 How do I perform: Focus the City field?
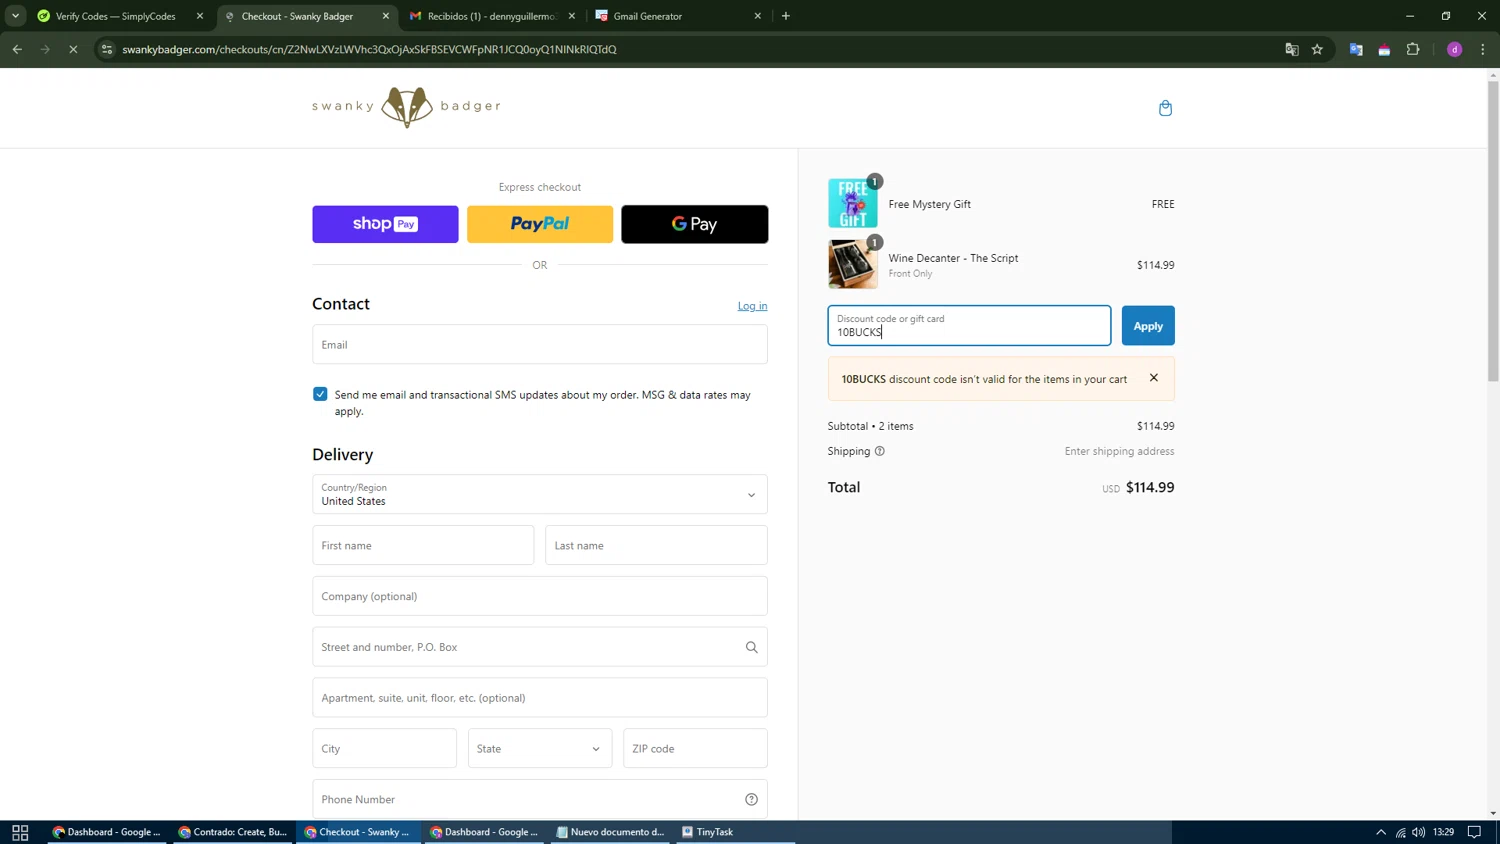pos(384,748)
